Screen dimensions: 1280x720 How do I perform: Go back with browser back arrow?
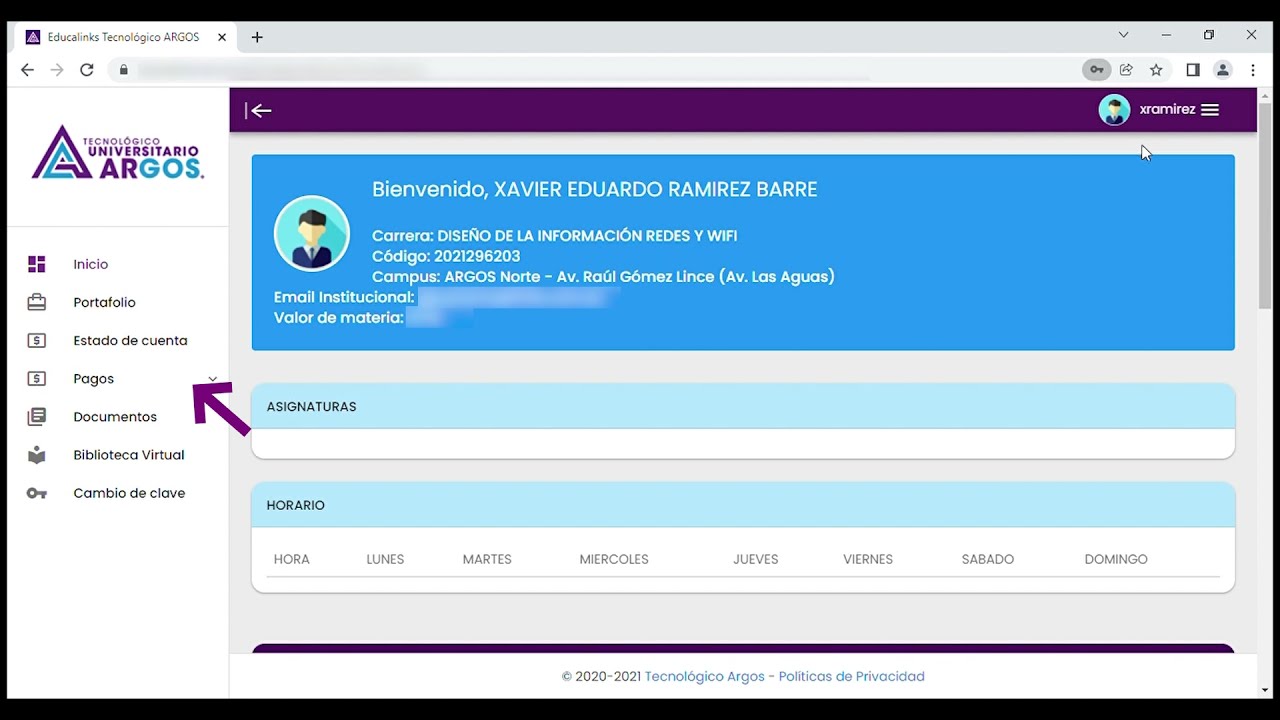27,70
